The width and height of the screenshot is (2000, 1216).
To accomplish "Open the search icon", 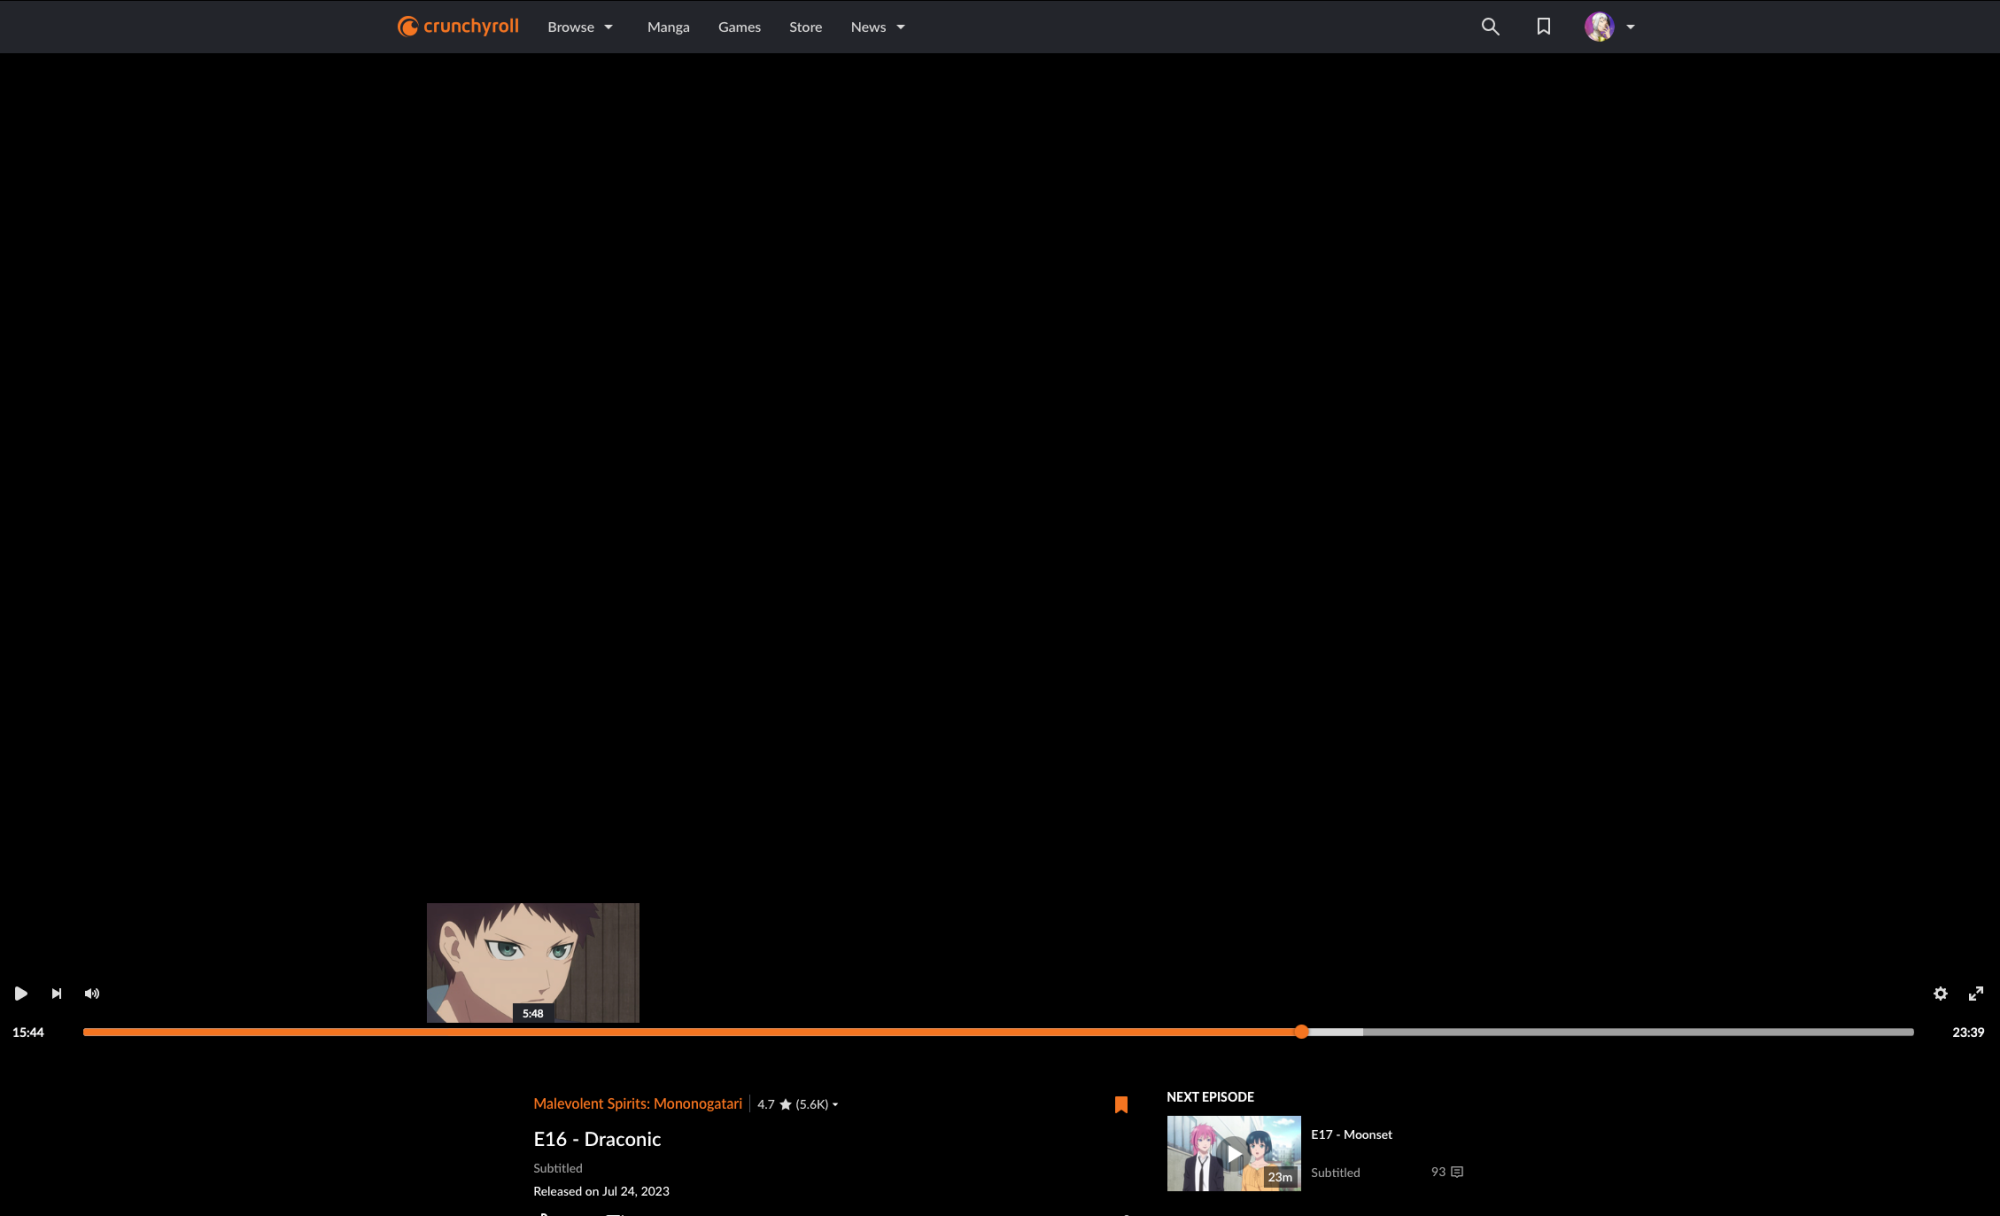I will click(x=1490, y=27).
